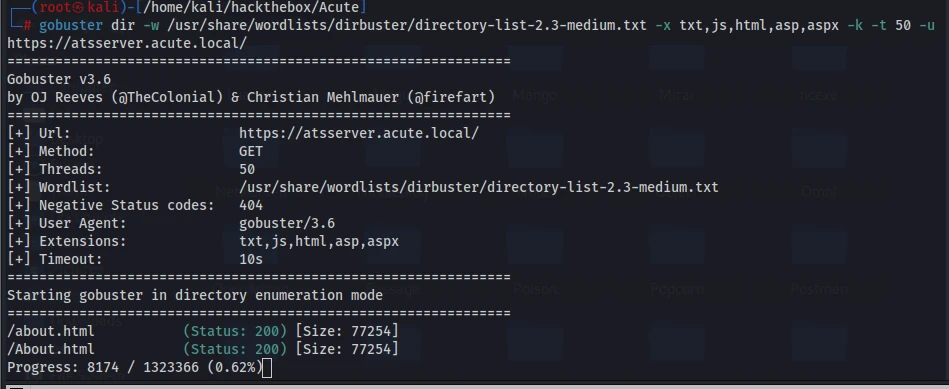
Task: Click the terminal cursor block after the progress percentage
Action: pos(268,367)
